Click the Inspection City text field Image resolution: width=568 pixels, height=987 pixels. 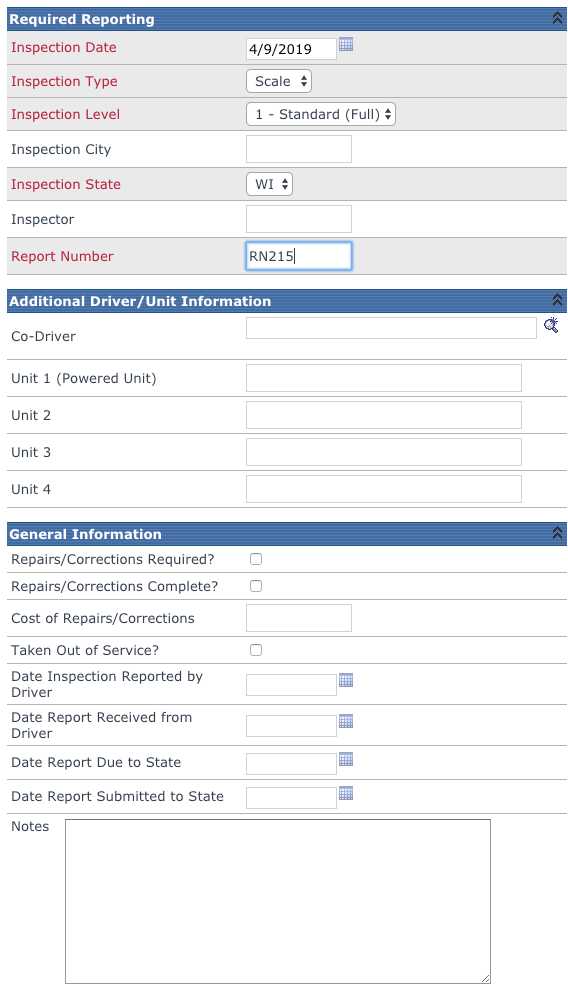[298, 149]
